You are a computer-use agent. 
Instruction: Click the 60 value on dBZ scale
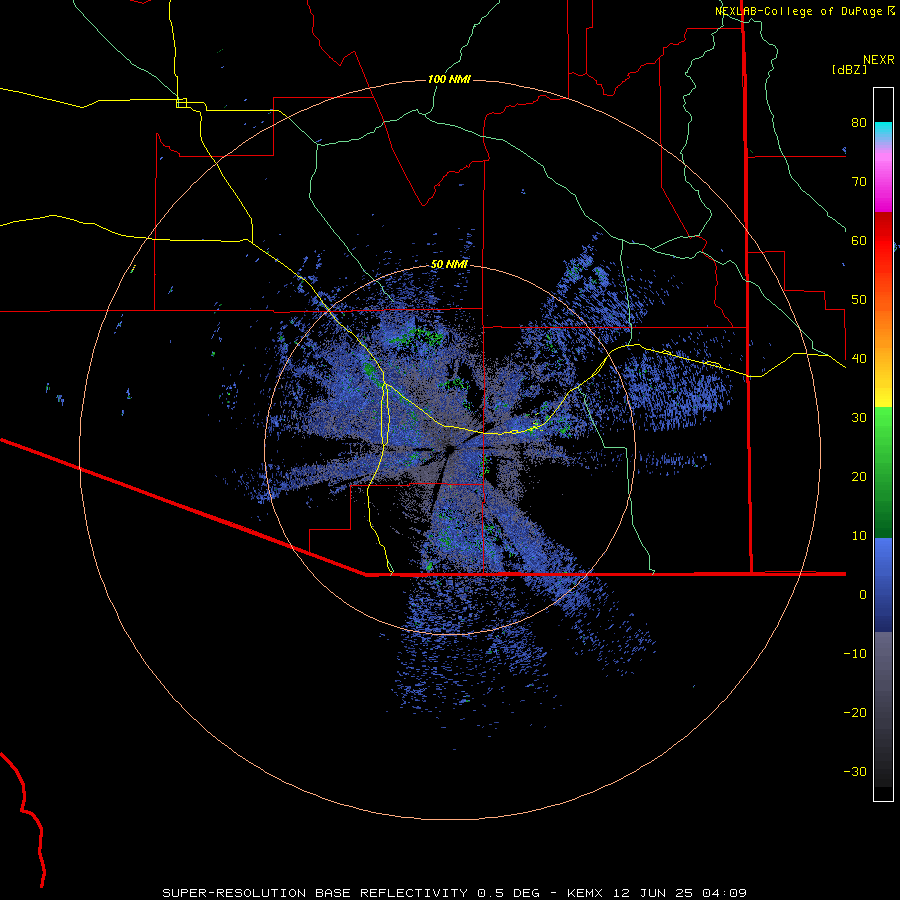(859, 240)
